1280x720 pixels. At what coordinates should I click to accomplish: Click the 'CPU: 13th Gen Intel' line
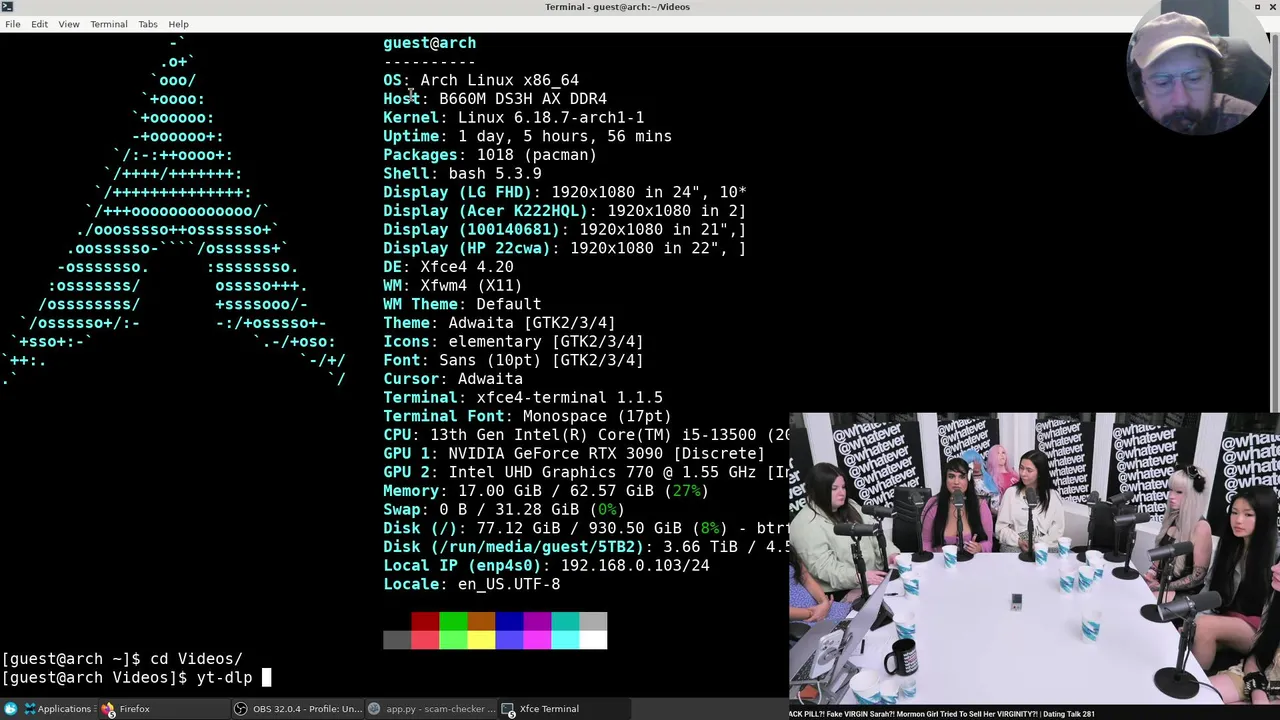pyautogui.click(x=586, y=435)
